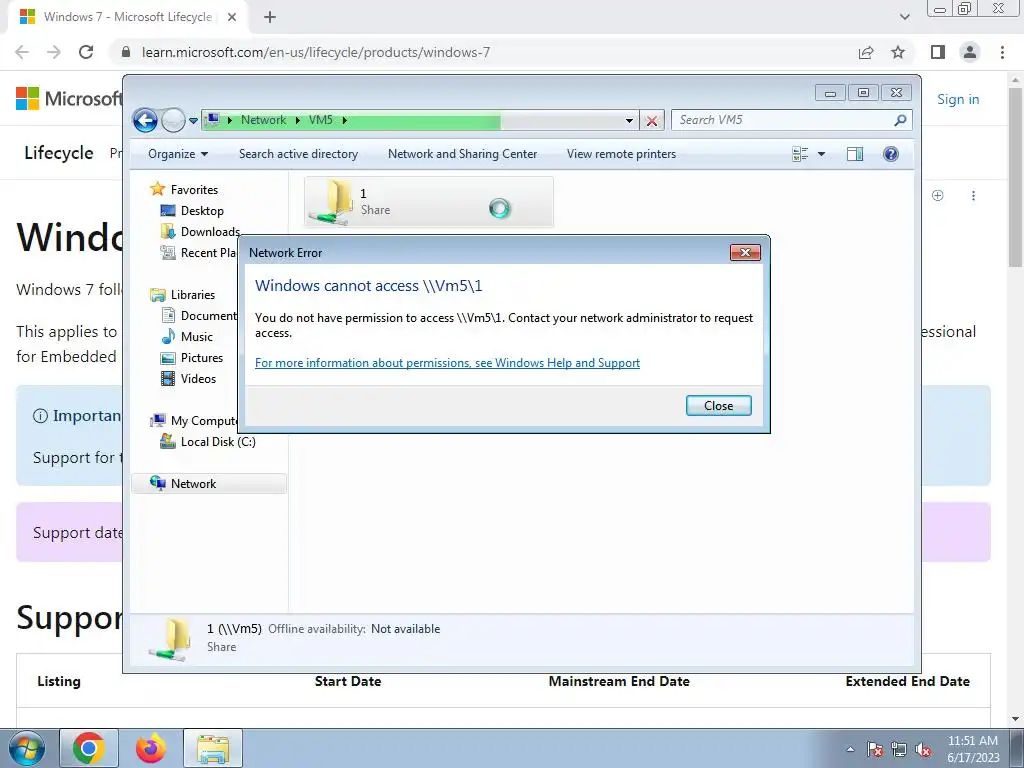Click the Network breadcrumb in address bar
Viewport: 1024px width, 768px height.
pos(263,120)
